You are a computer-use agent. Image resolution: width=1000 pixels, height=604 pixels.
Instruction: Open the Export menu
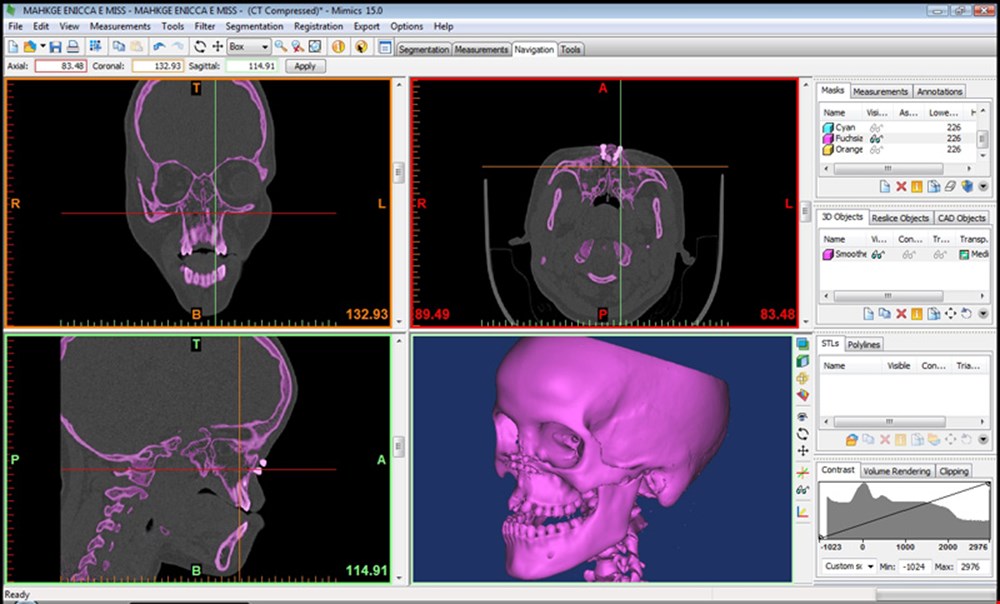click(367, 26)
